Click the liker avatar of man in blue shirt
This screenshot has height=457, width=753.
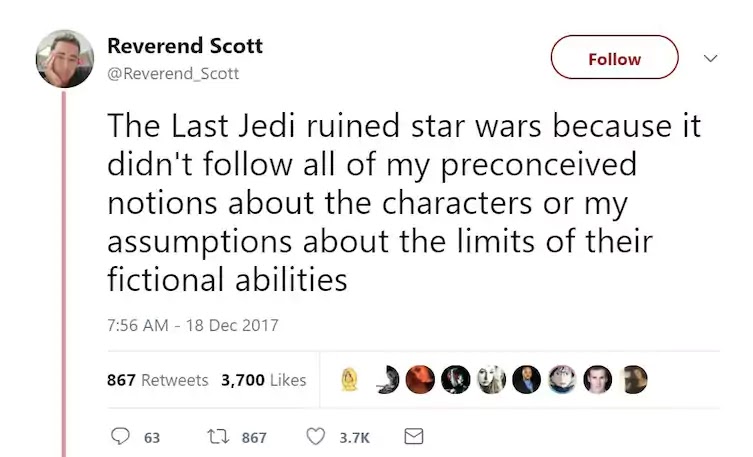(x=526, y=380)
